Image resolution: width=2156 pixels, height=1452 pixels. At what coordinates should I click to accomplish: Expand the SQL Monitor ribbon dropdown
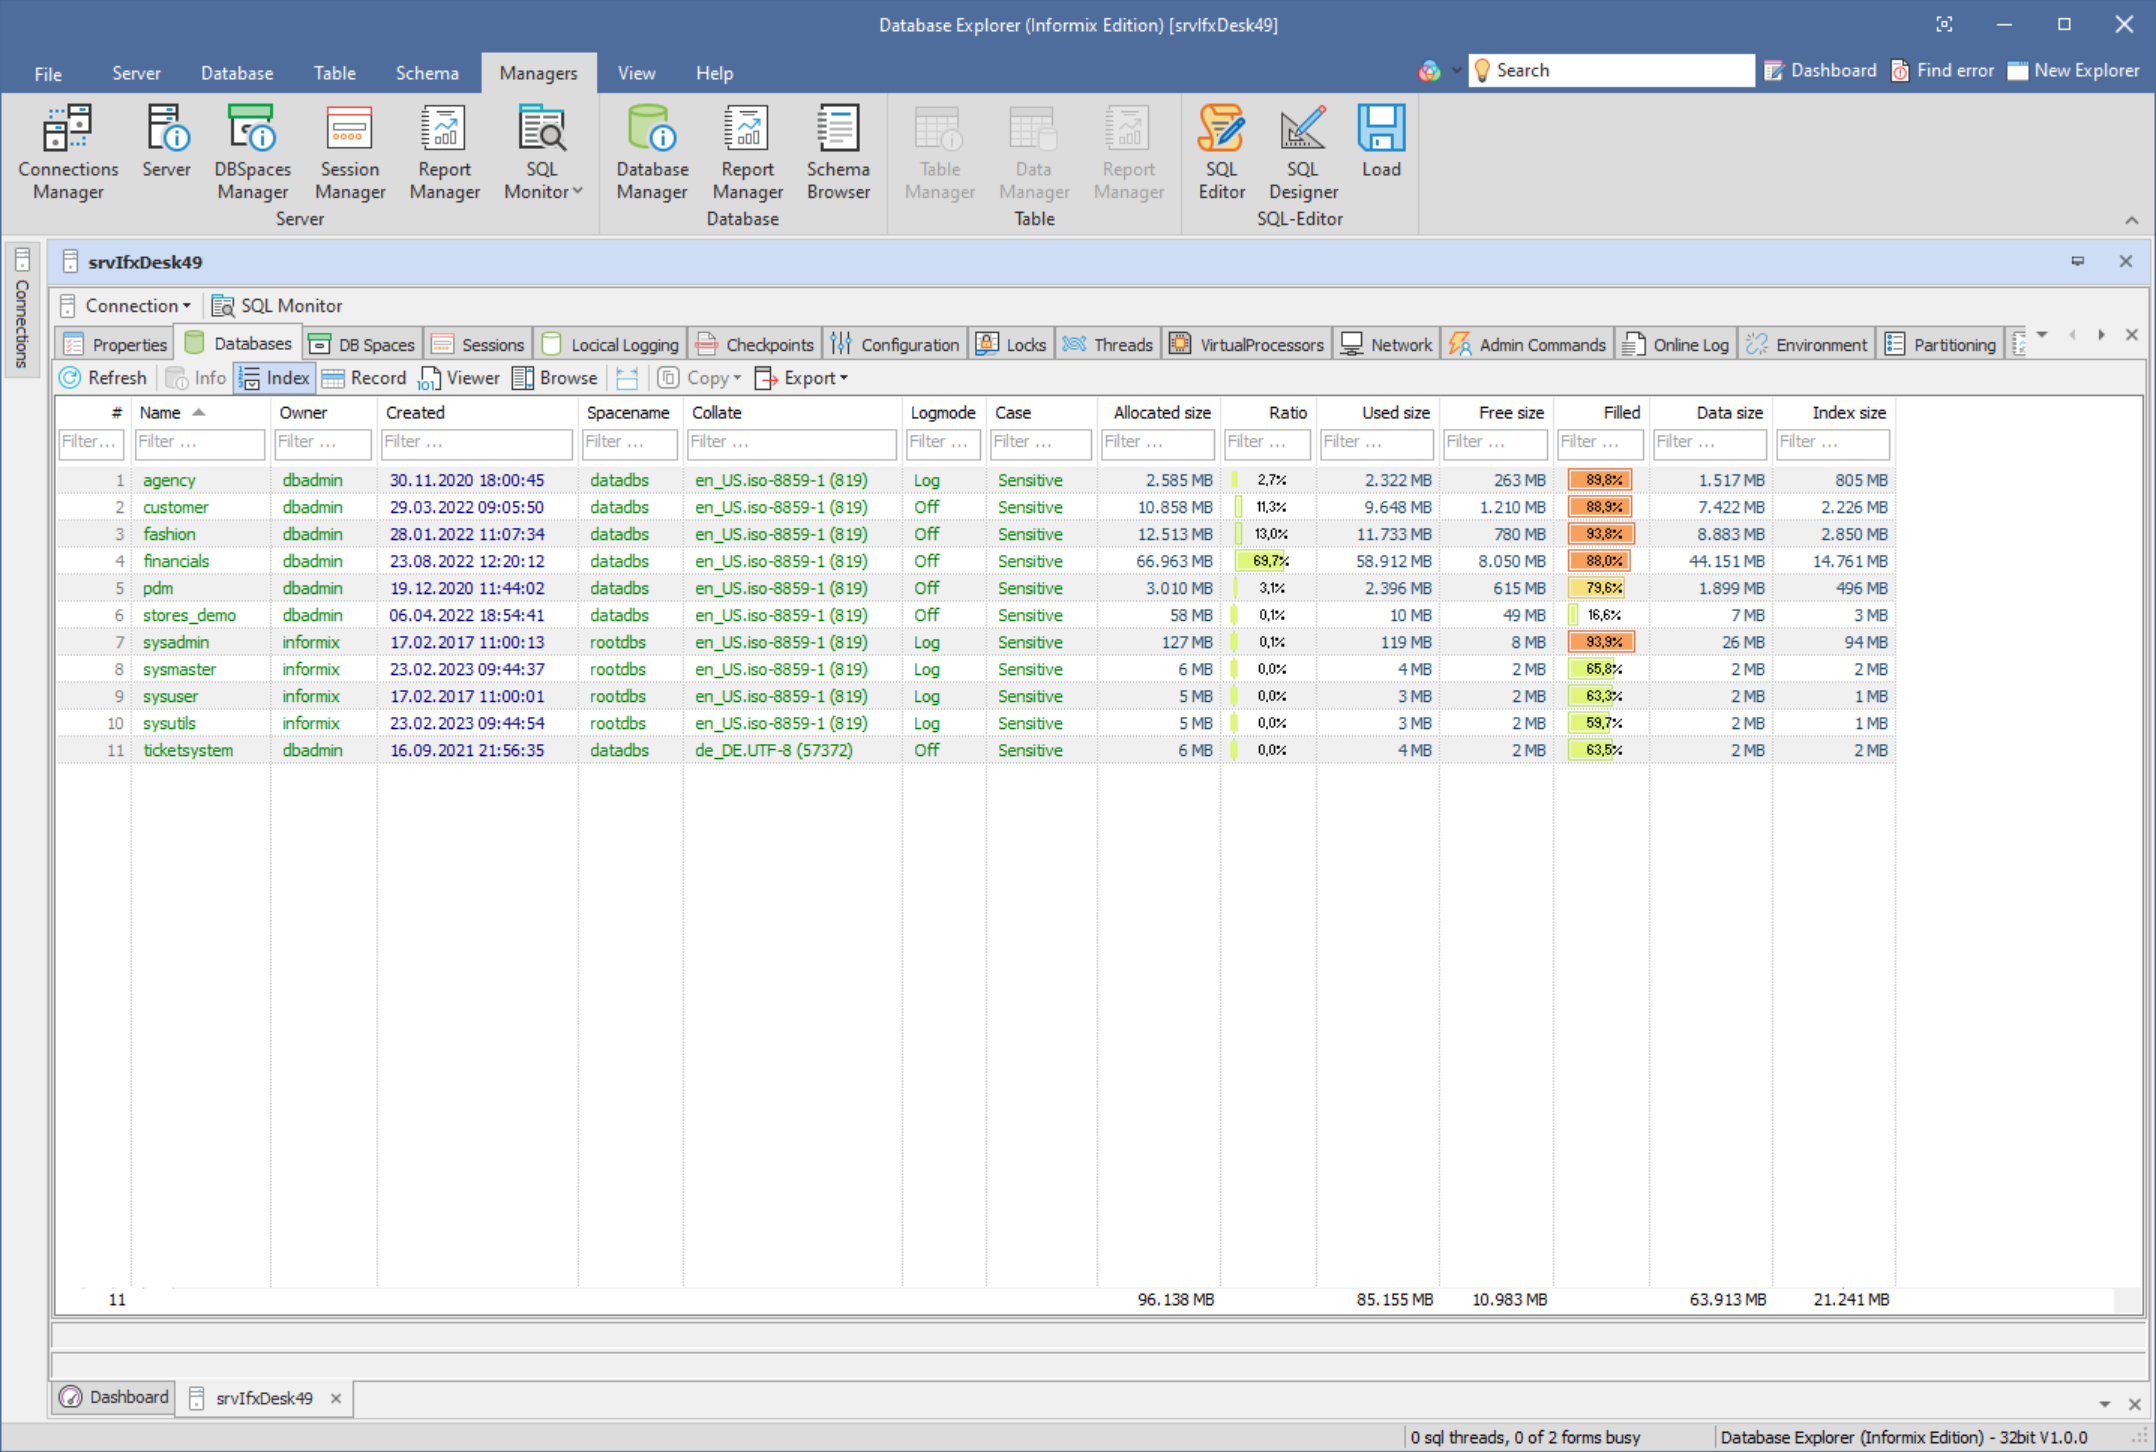578,191
